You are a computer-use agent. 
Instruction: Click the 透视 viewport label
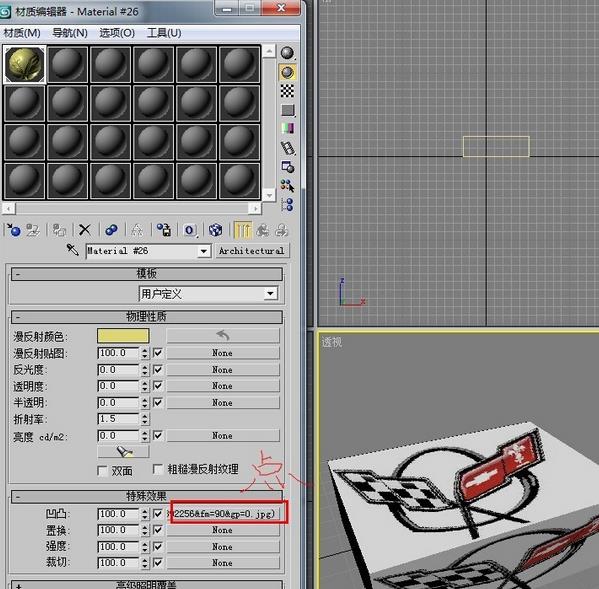click(x=331, y=341)
